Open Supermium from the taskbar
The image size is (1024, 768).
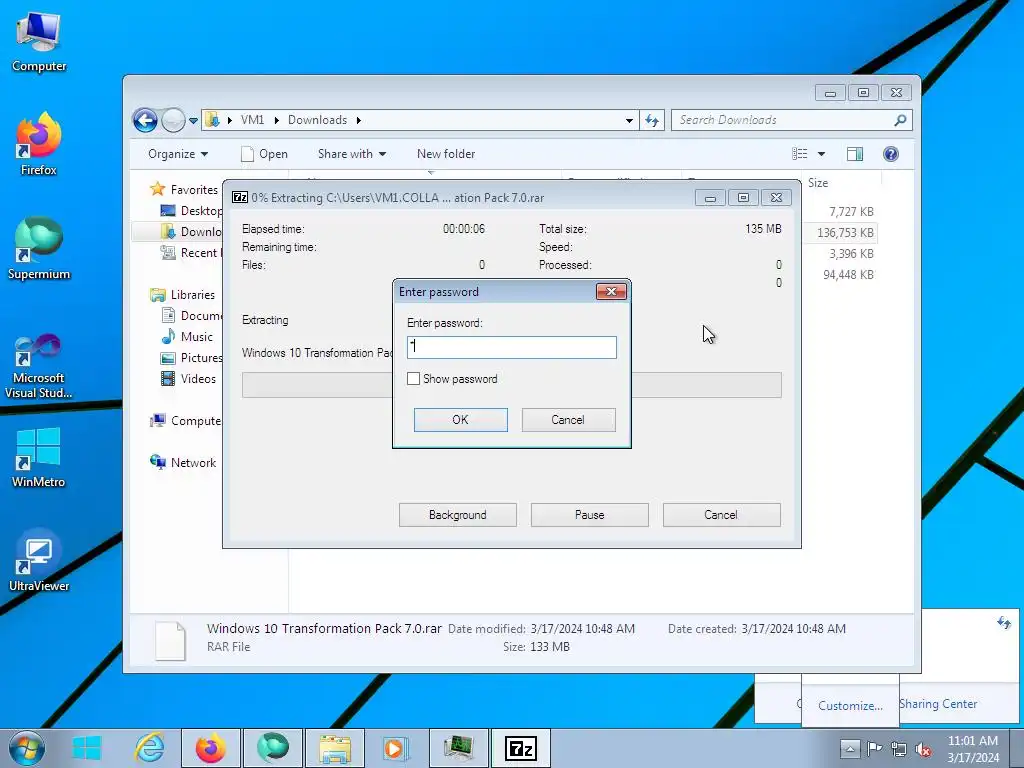[273, 748]
